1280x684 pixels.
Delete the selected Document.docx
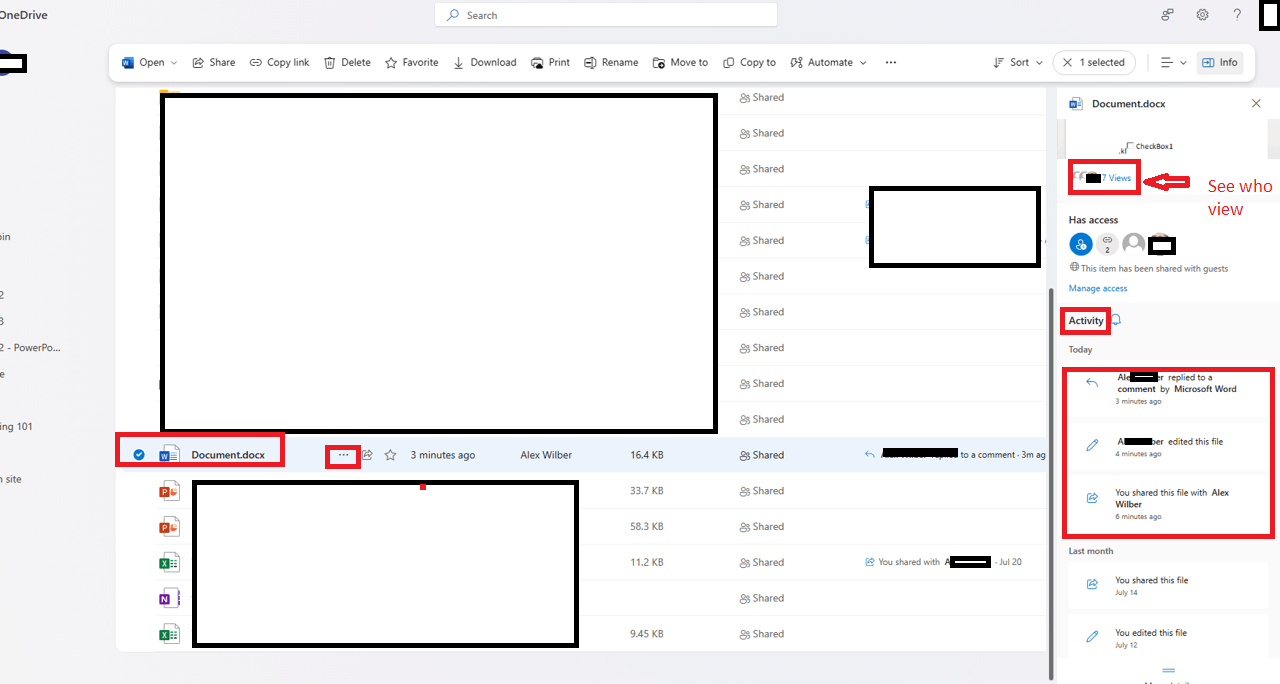(346, 62)
